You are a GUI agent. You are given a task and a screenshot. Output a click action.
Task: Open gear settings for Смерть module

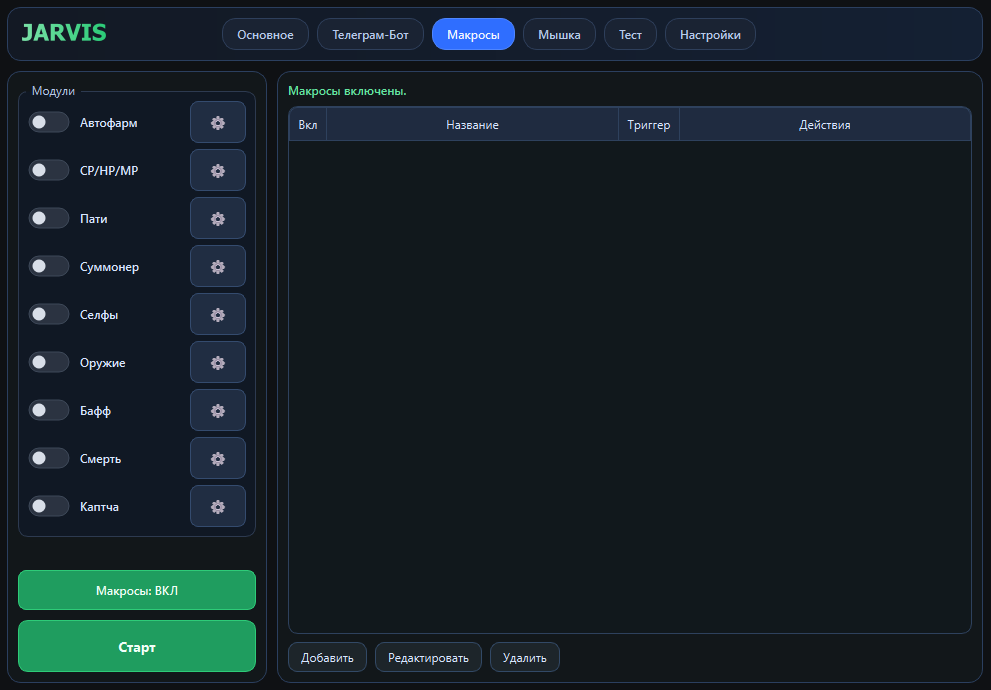pyautogui.click(x=218, y=459)
